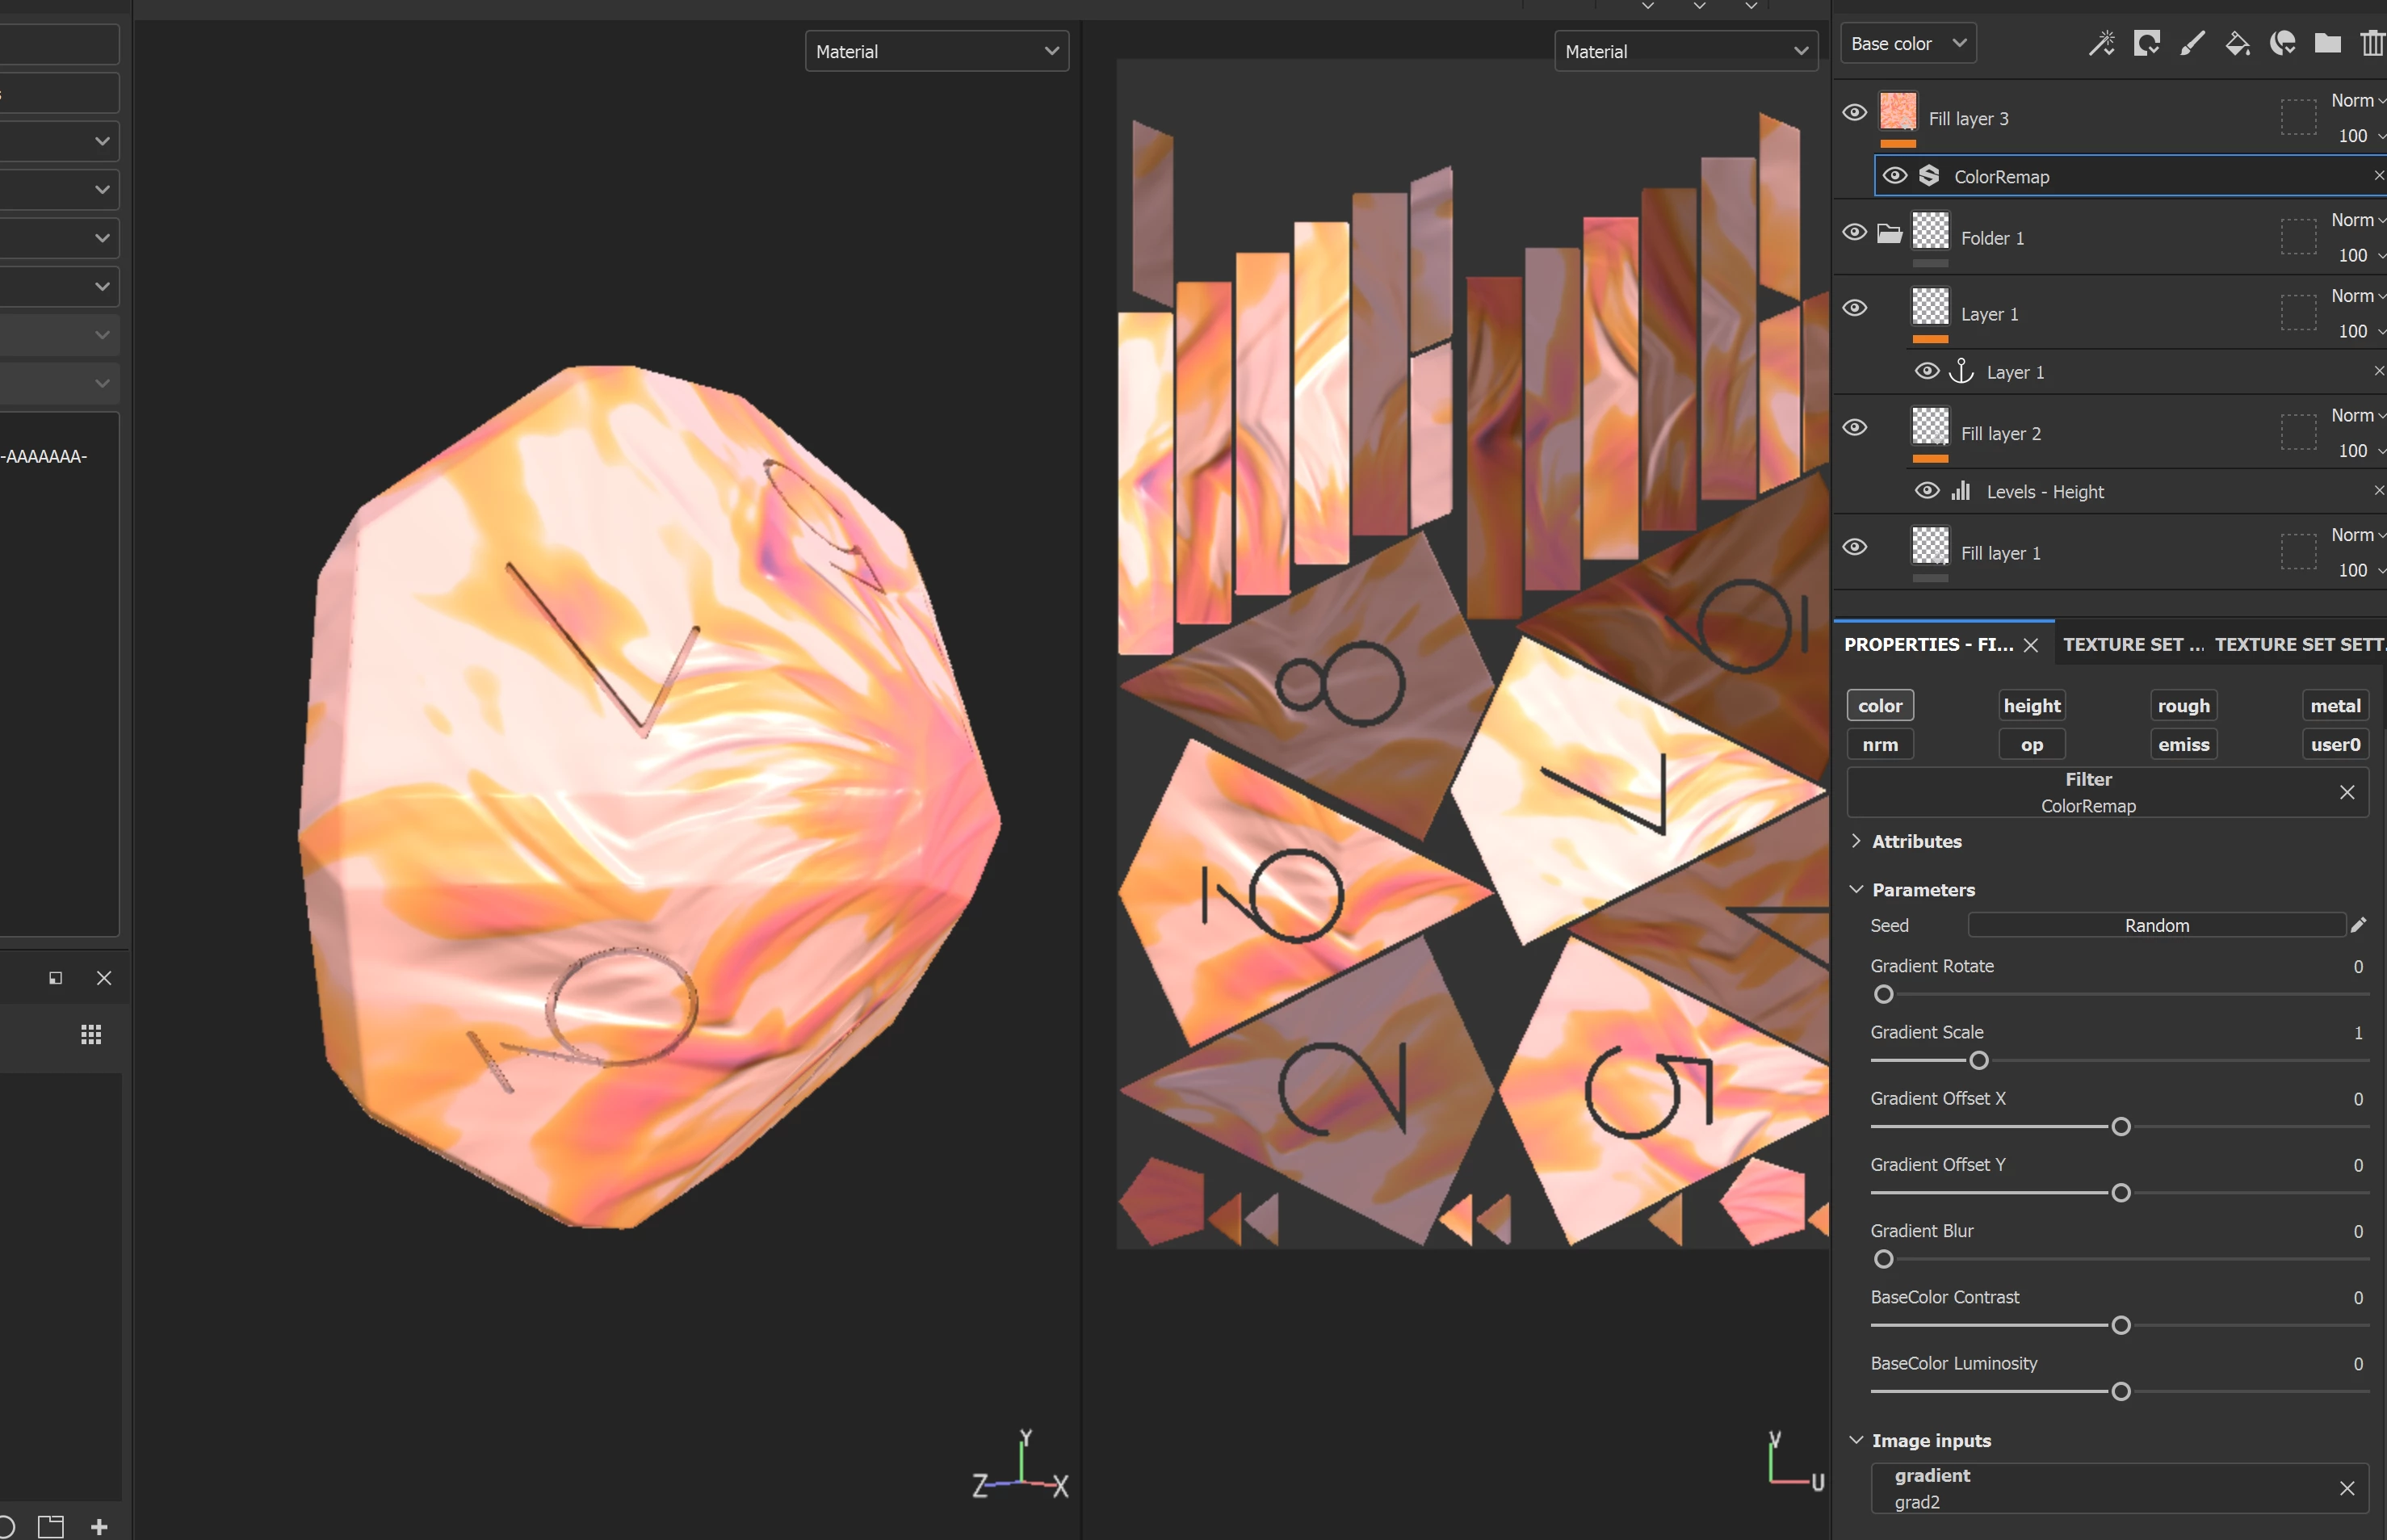This screenshot has width=2387, height=1540.
Task: Click the add effect magic wand icon
Action: [x=2101, y=43]
